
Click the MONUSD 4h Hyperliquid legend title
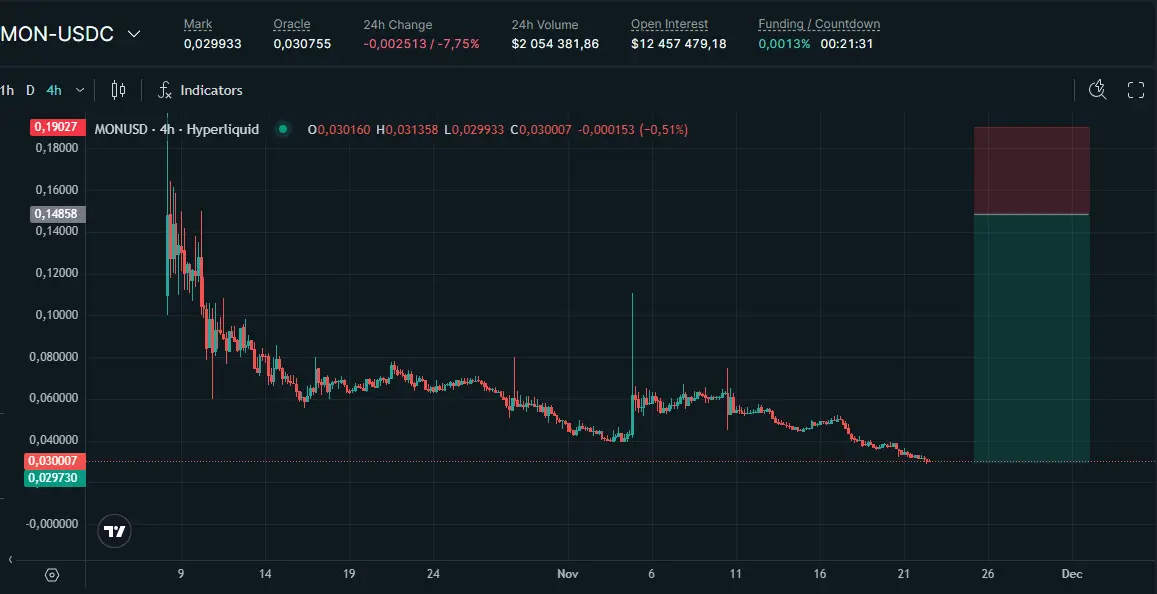(x=177, y=129)
